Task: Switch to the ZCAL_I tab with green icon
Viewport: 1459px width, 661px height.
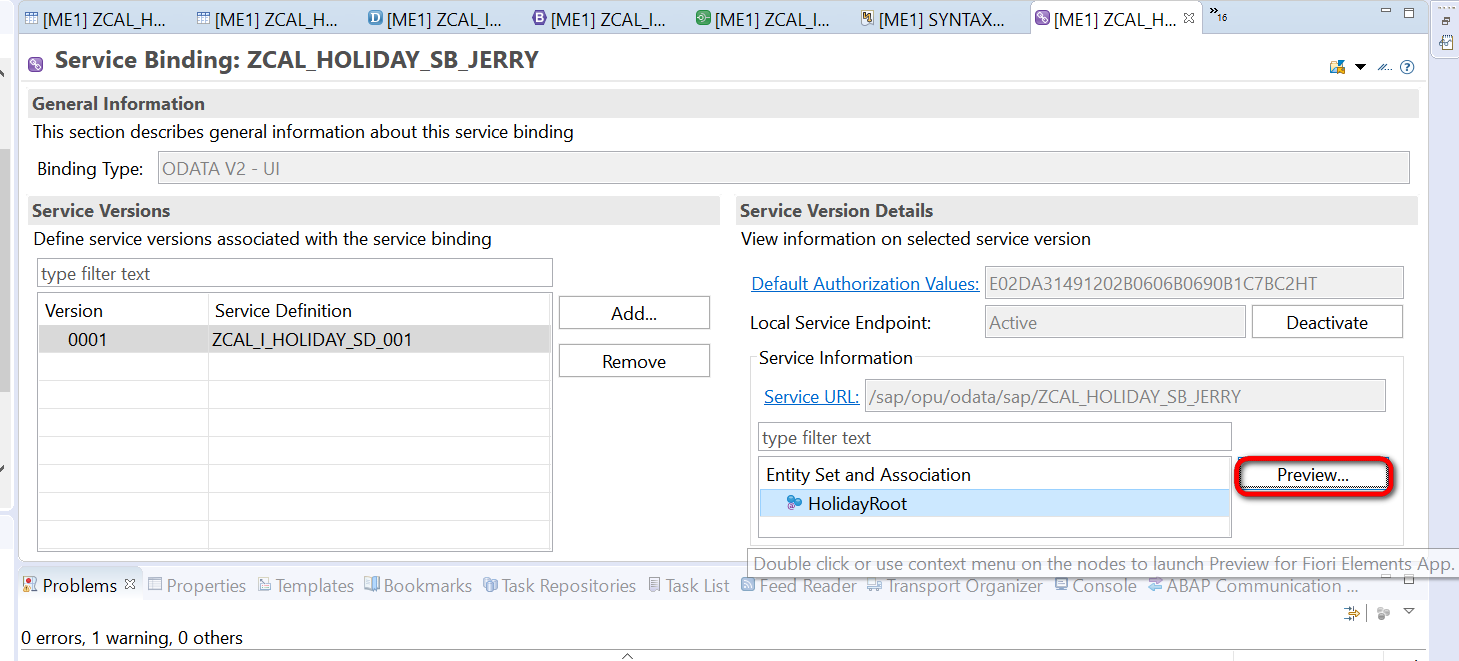Action: [x=762, y=18]
